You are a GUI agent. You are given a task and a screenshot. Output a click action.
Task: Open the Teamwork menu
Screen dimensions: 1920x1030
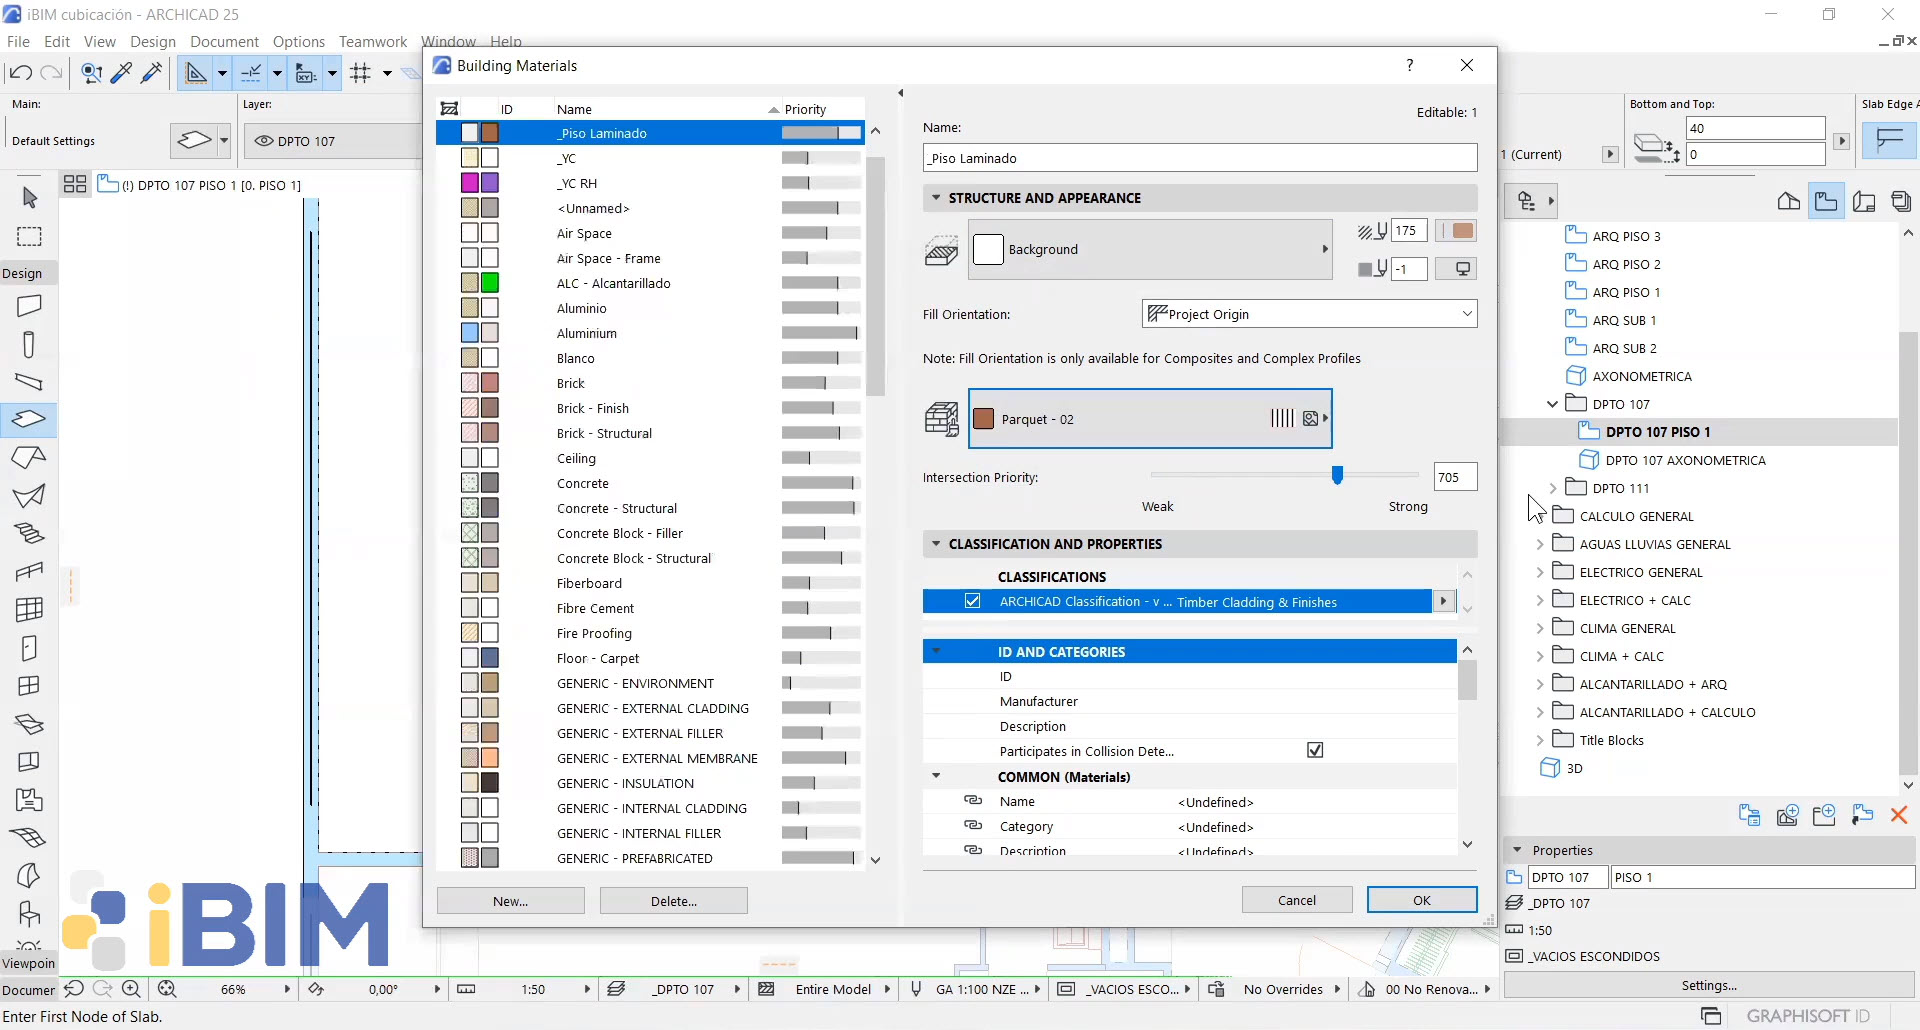372,41
